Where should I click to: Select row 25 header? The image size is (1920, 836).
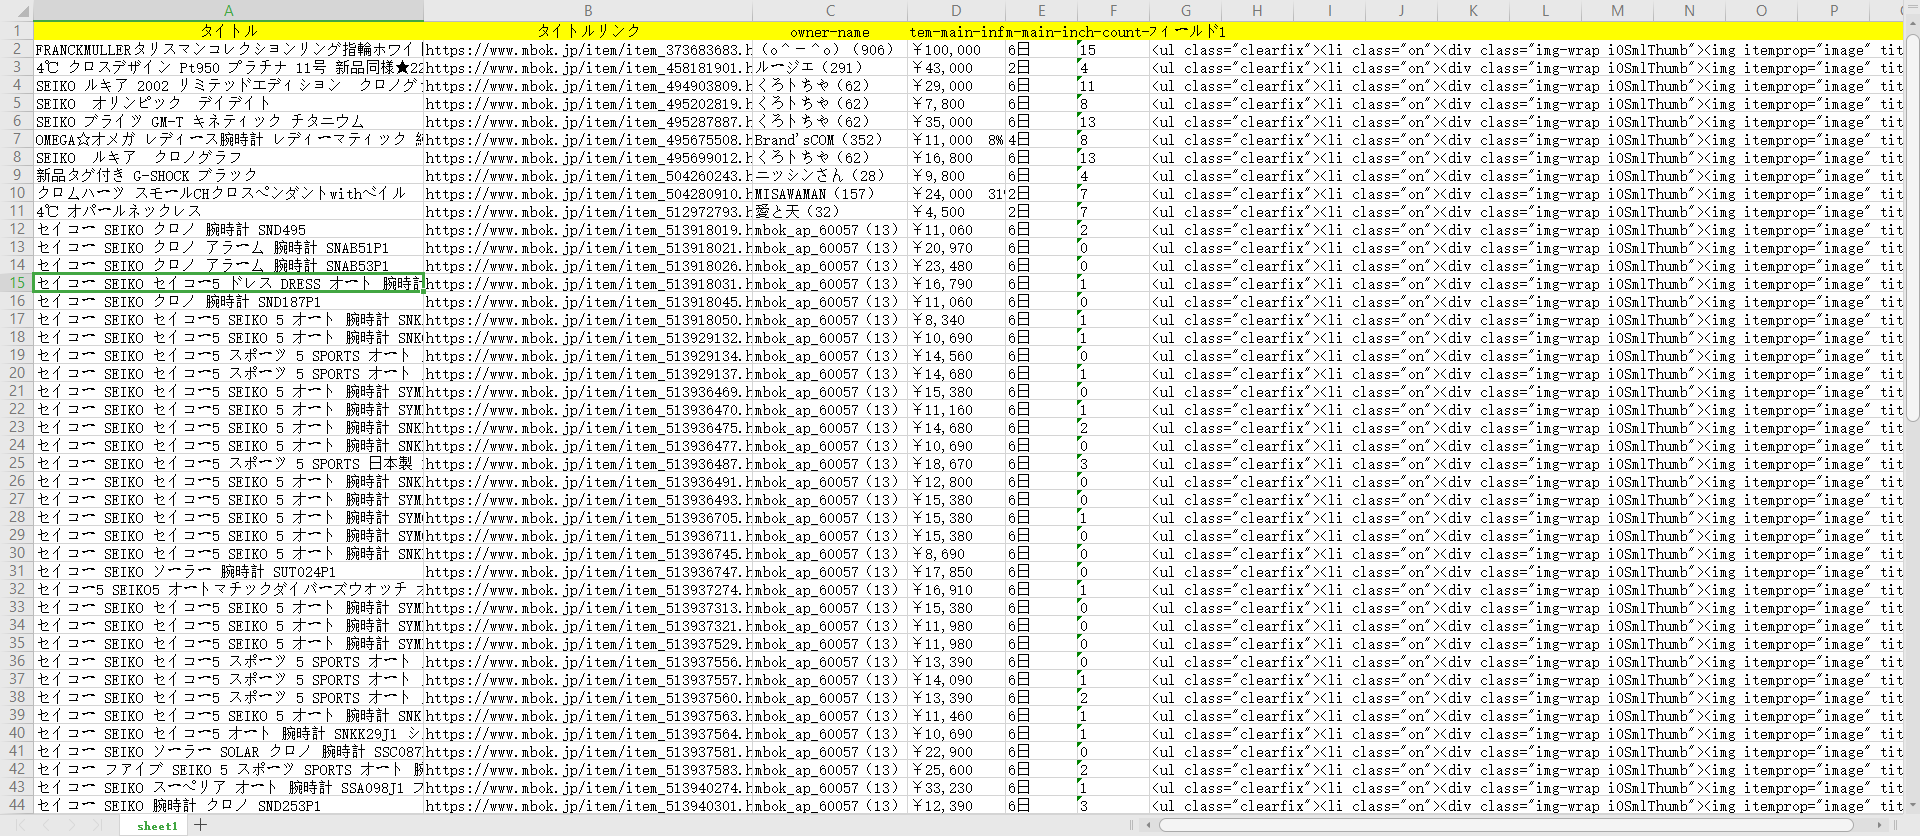click(16, 463)
